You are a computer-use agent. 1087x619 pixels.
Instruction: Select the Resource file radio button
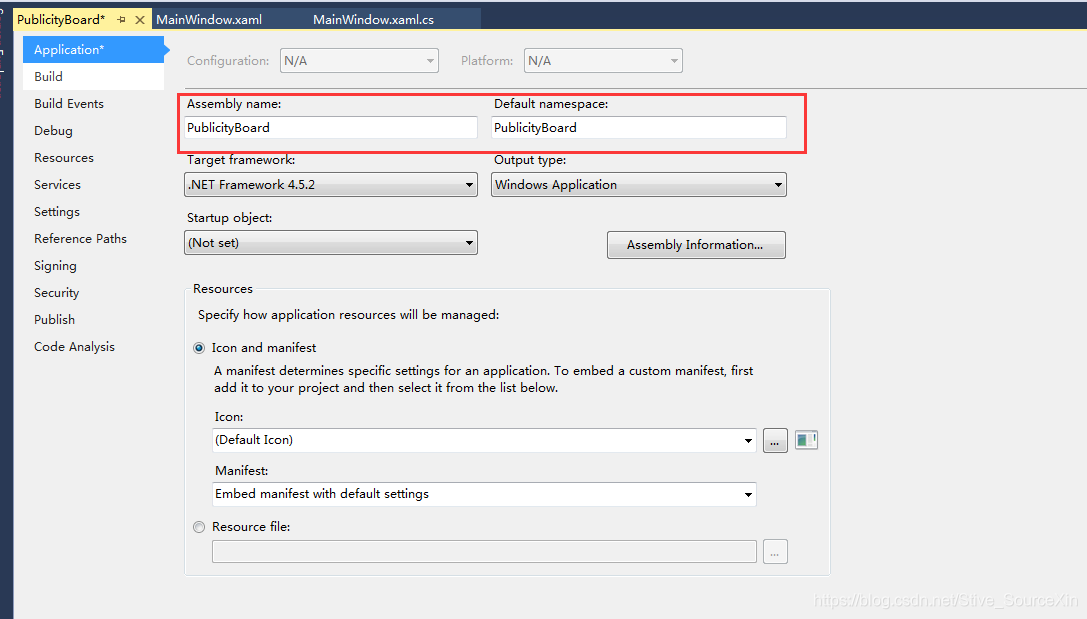pyautogui.click(x=199, y=528)
